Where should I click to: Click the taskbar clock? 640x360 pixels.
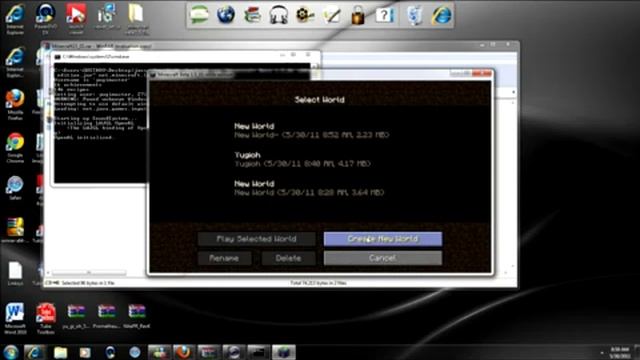(x=619, y=353)
